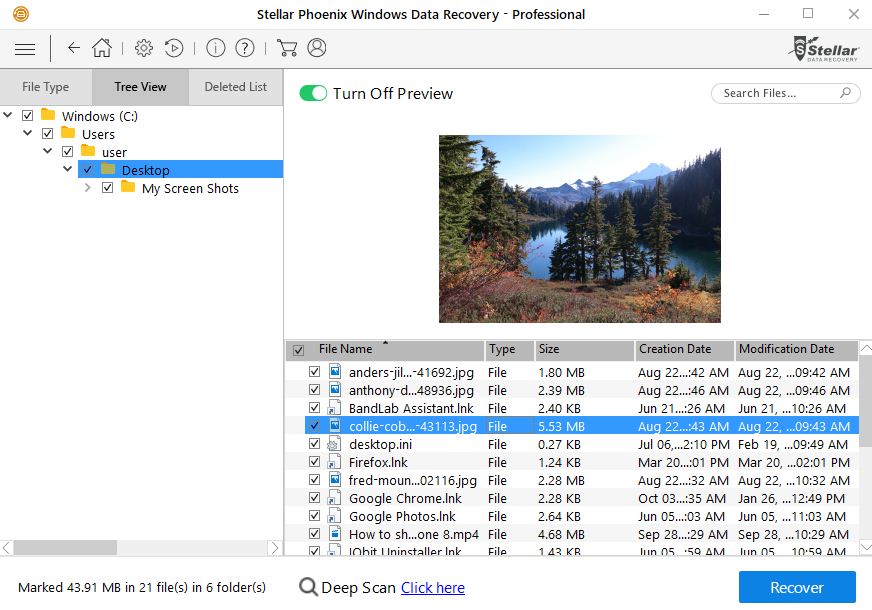The width and height of the screenshot is (872, 610).
Task: Click the image icon of fred-moun...02116.jpg
Action: click(334, 479)
